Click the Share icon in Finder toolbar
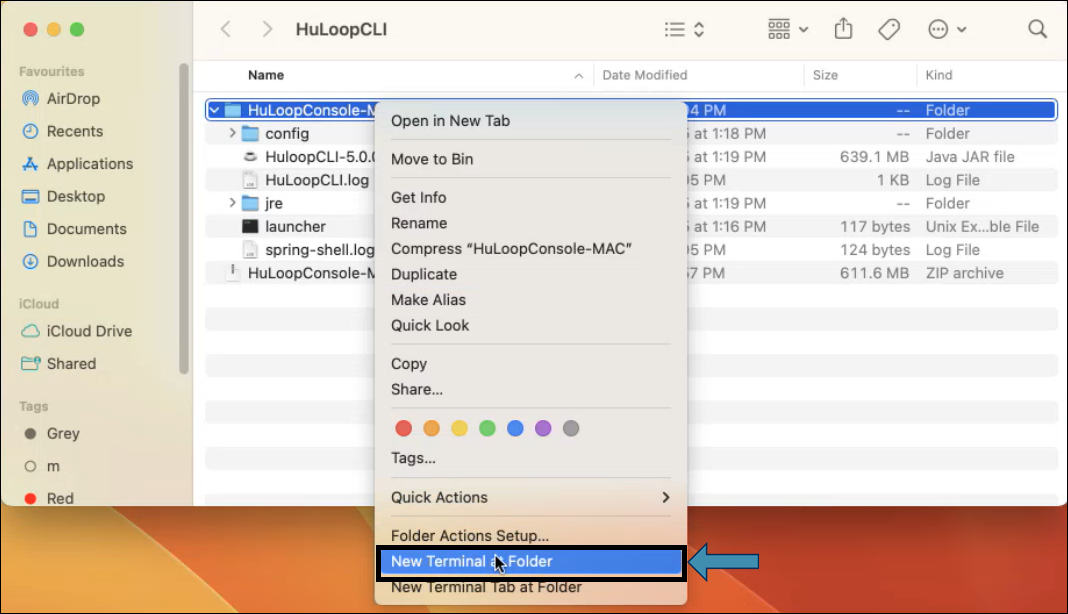 point(843,29)
